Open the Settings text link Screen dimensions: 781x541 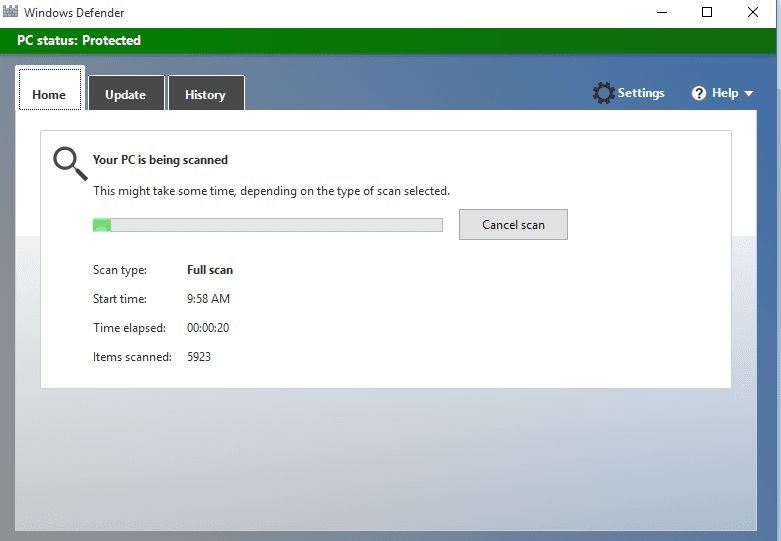click(x=641, y=93)
